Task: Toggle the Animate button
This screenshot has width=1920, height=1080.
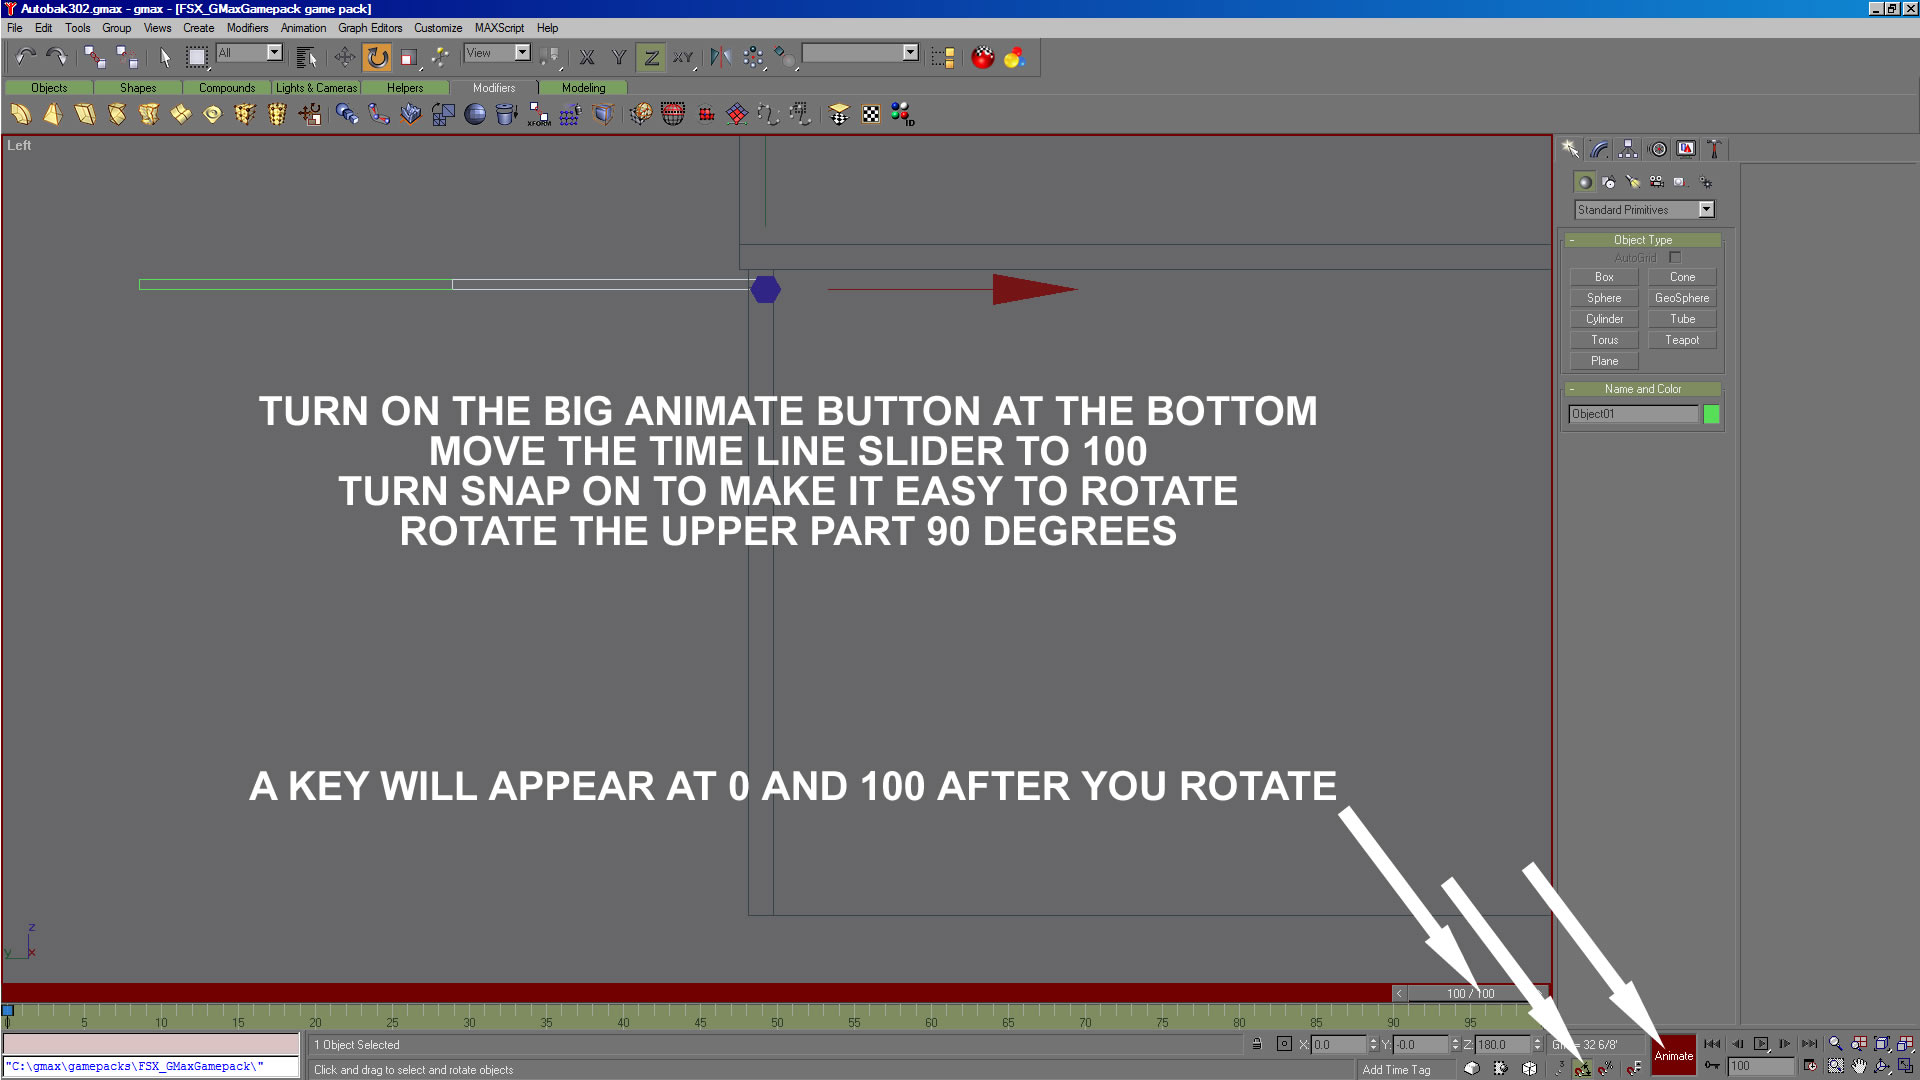Action: [x=1673, y=1056]
